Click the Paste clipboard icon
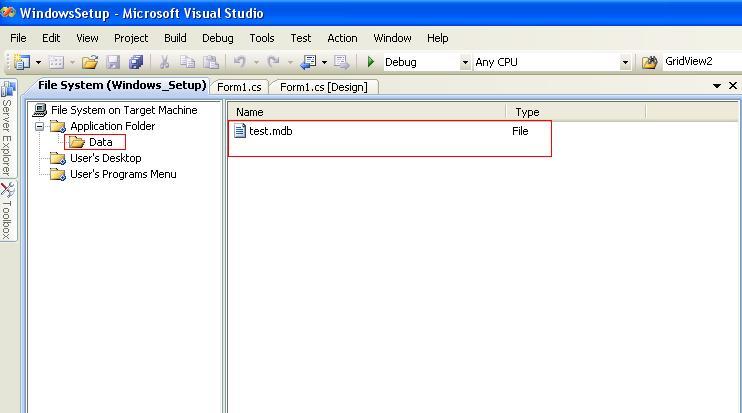The image size is (742, 413). (x=211, y=62)
